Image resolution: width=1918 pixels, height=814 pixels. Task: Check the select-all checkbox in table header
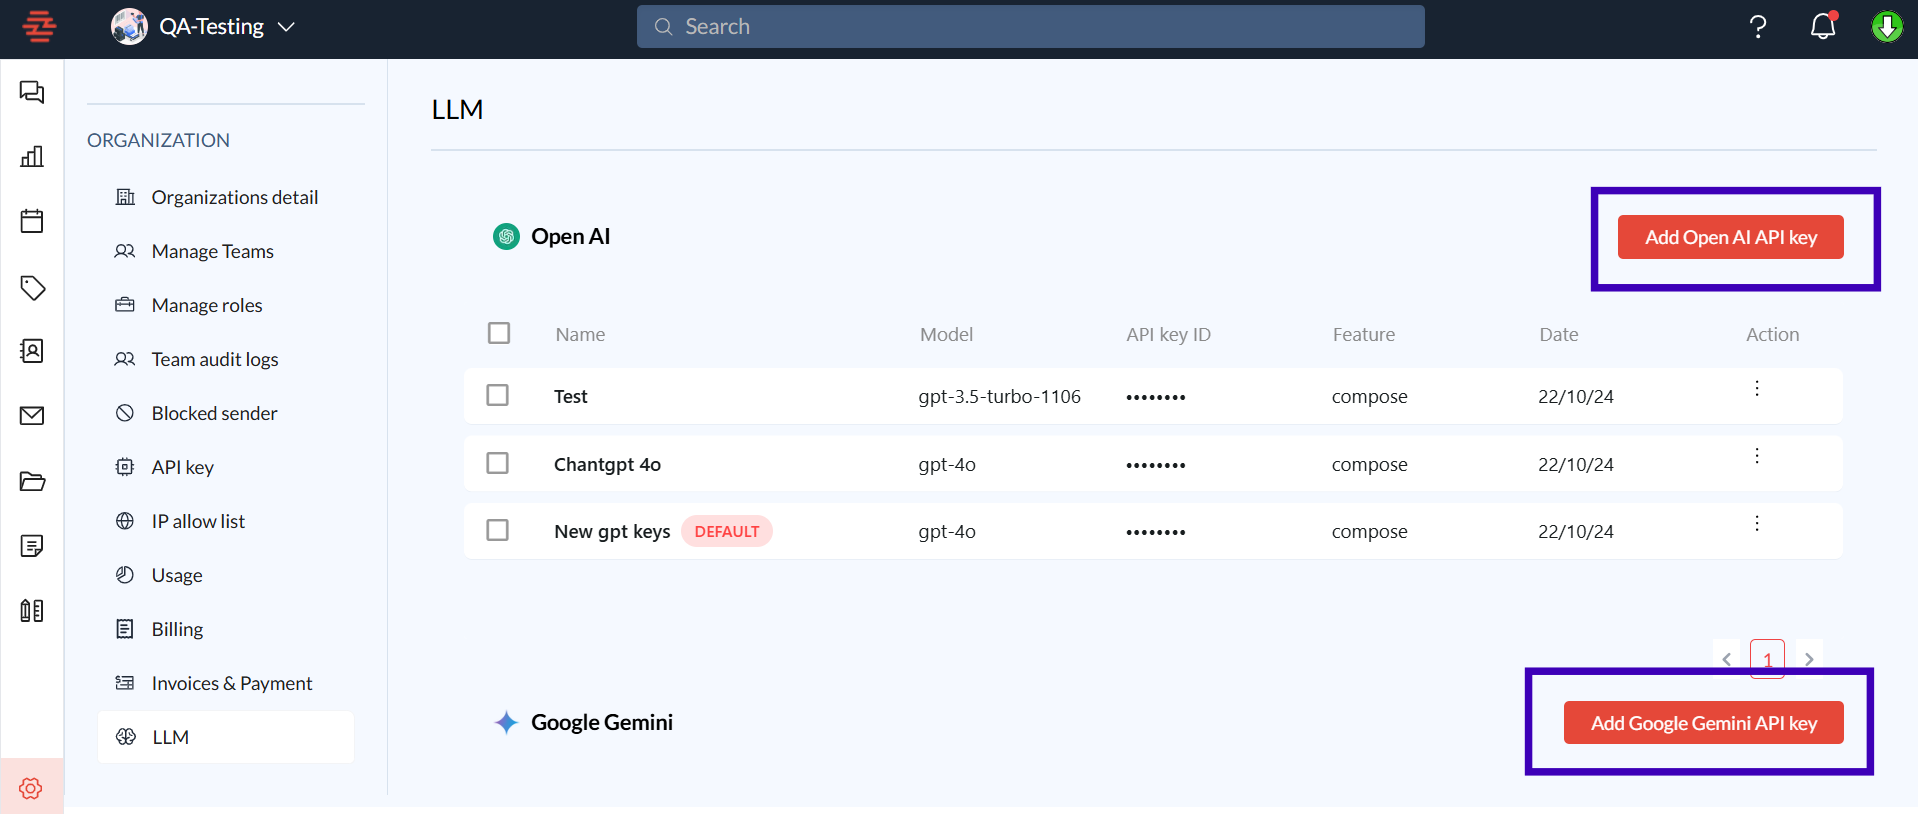[499, 333]
